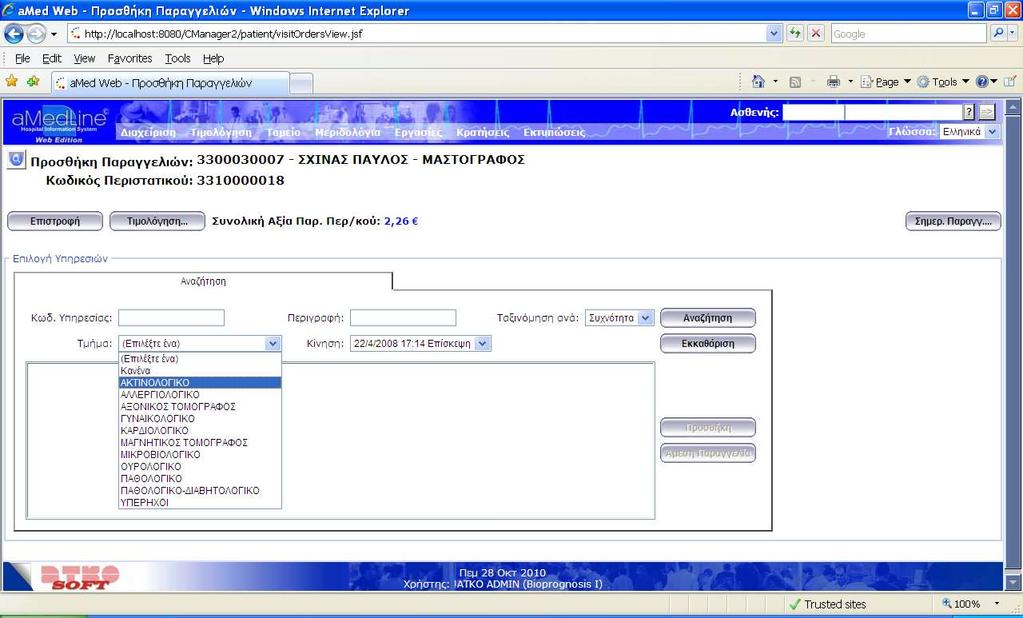Open the Page command bar menu
The height and width of the screenshot is (618, 1023).
pos(886,82)
